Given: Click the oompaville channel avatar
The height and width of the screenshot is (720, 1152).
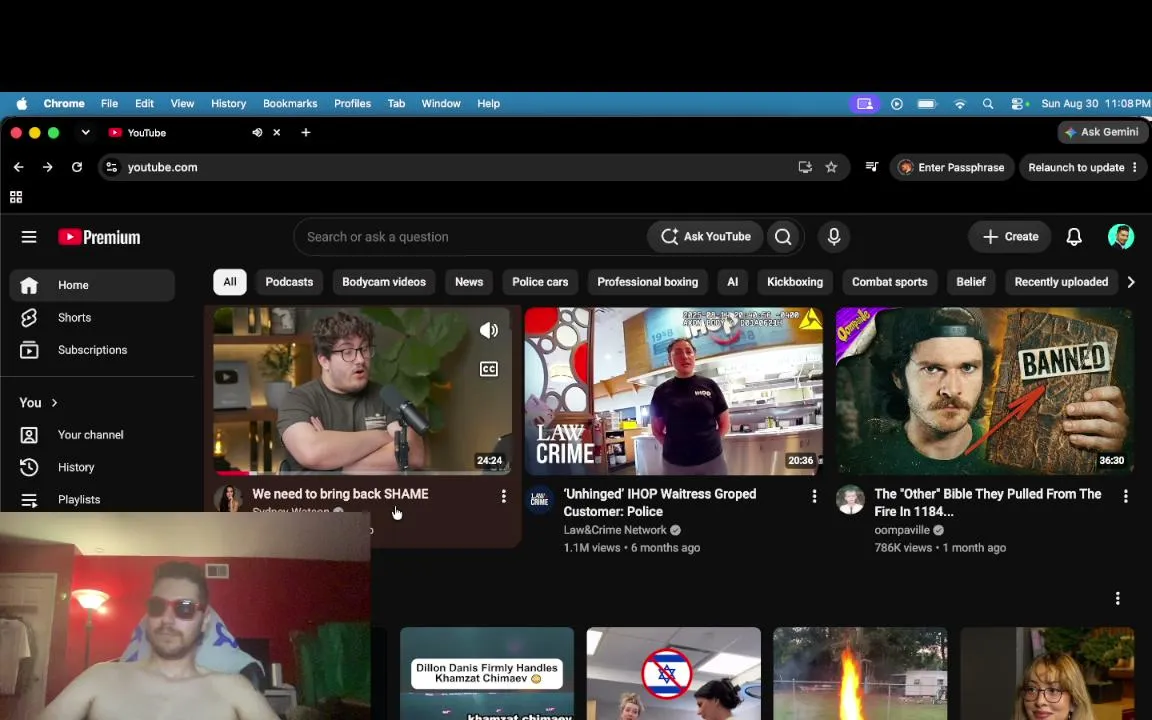Looking at the screenshot, I should pos(851,500).
